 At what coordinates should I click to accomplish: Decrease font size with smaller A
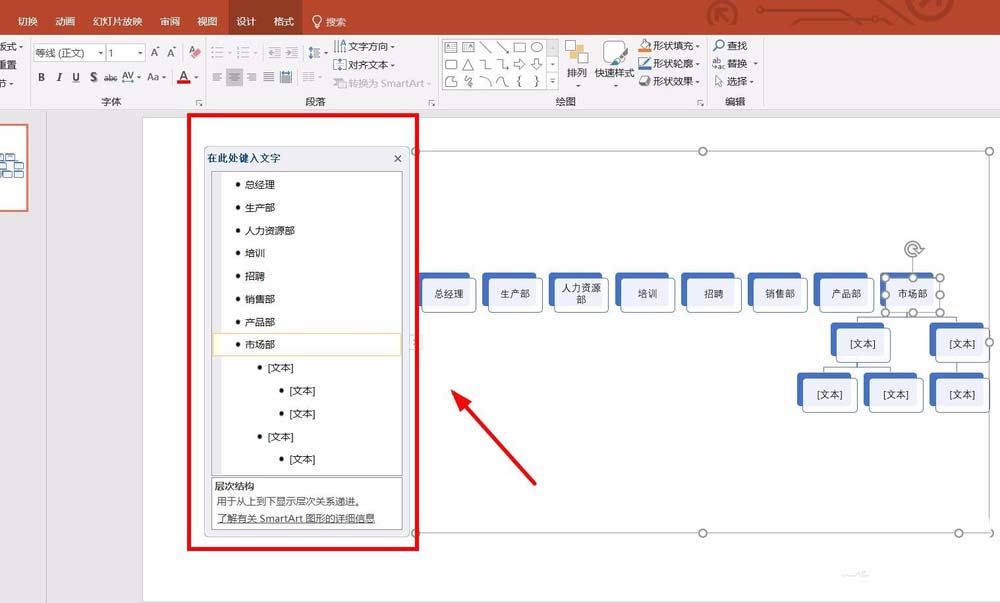(x=172, y=52)
